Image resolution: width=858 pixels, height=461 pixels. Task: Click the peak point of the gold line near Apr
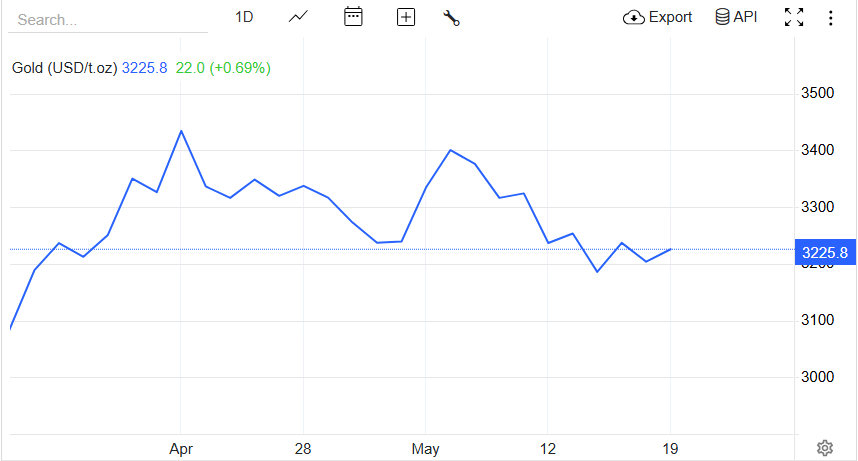pyautogui.click(x=181, y=131)
